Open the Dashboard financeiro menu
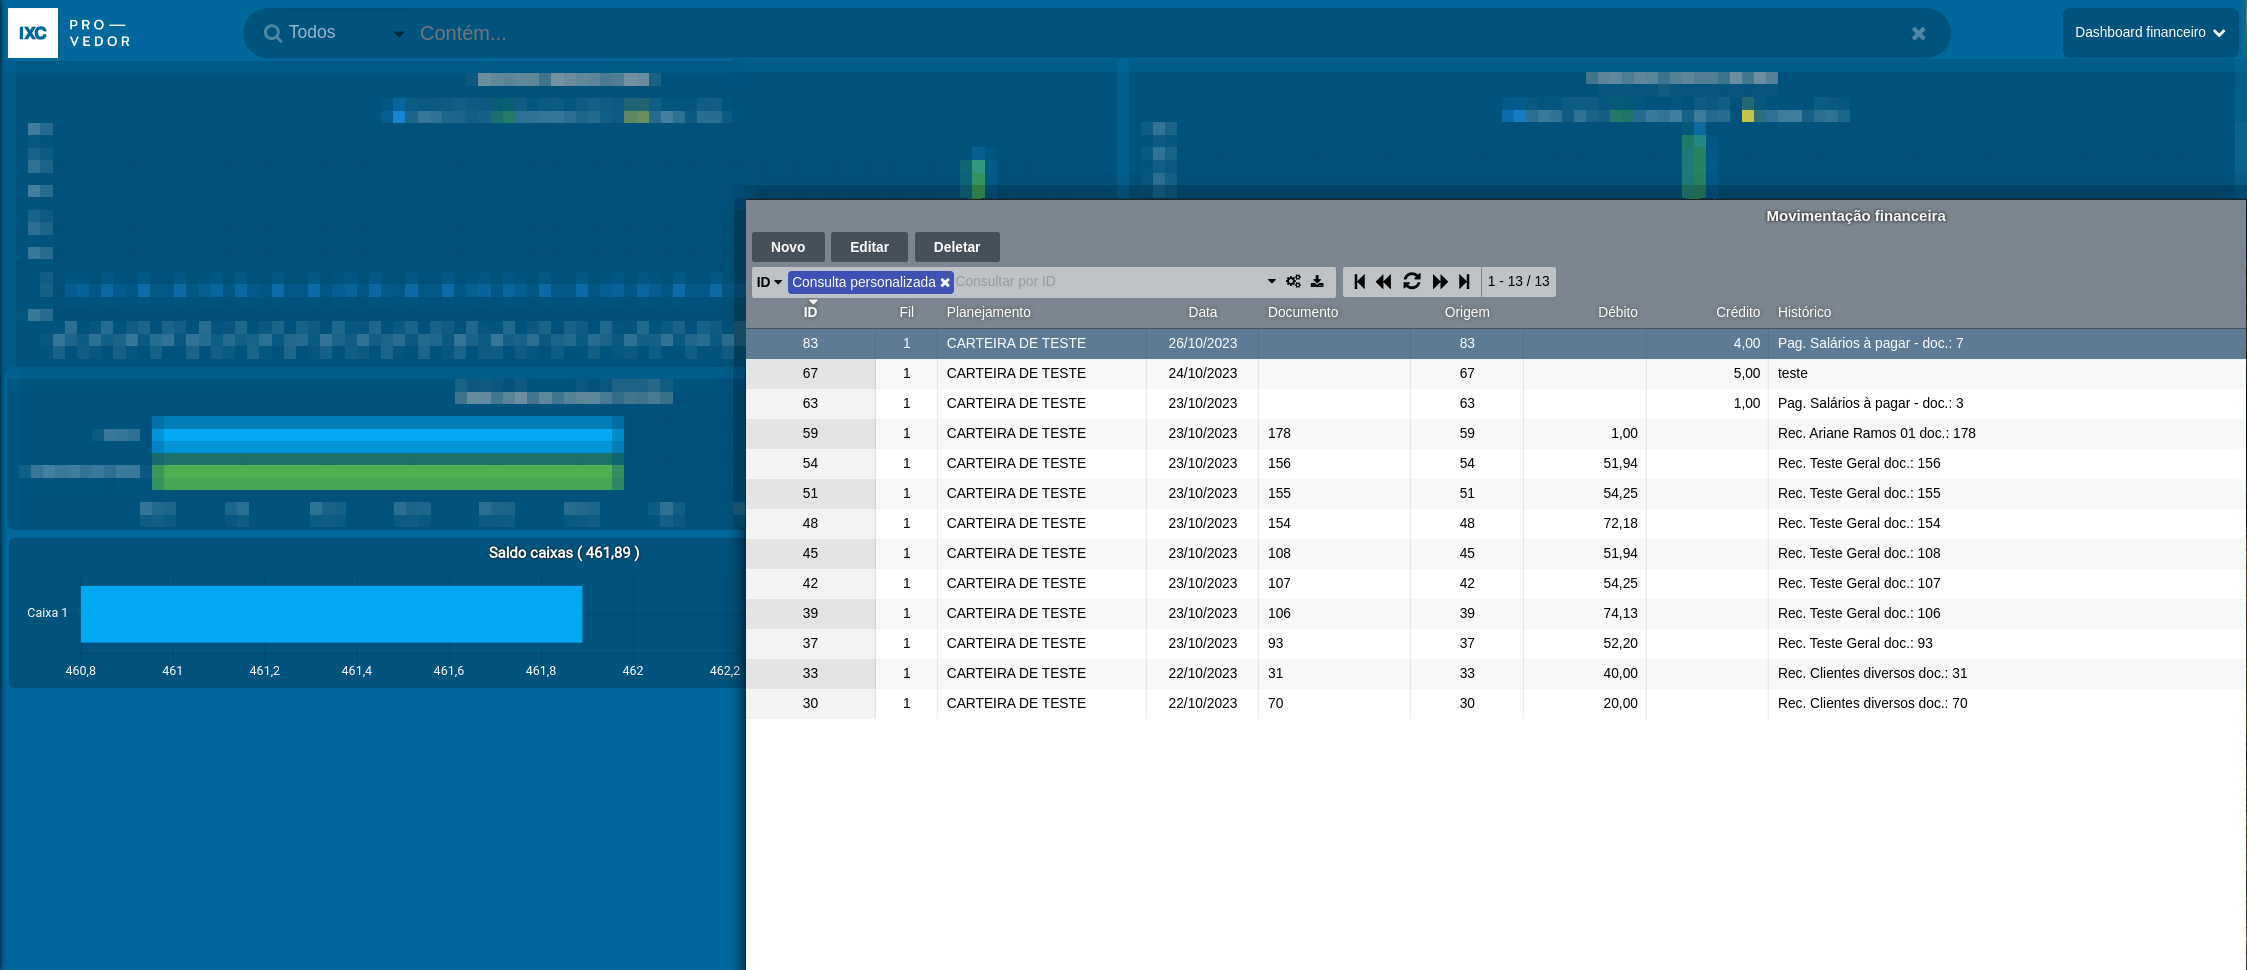Screen dimensions: 2247x970 2150,33
